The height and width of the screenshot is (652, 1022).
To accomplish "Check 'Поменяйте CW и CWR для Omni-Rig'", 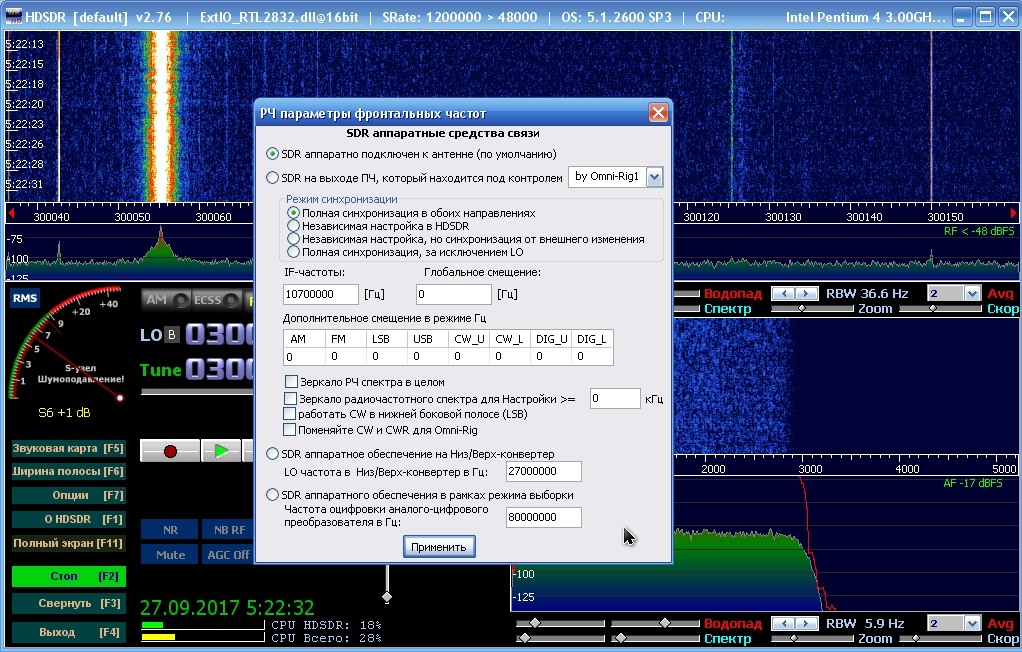I will pos(289,430).
